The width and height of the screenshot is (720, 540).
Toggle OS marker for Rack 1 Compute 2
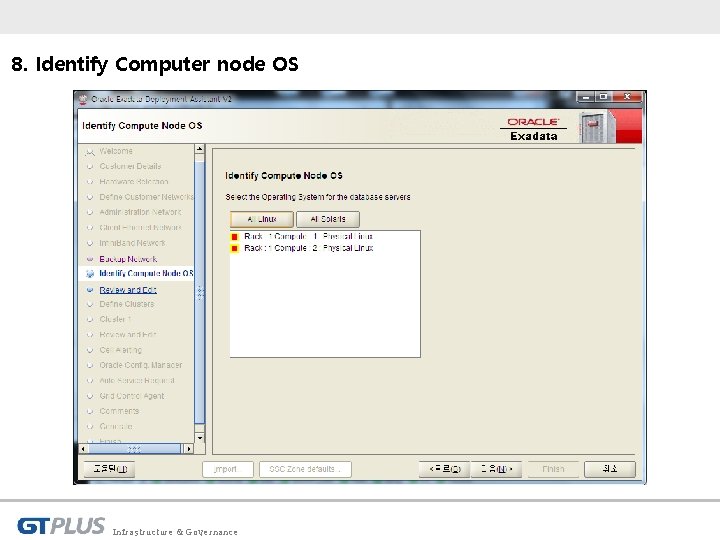pyautogui.click(x=235, y=248)
